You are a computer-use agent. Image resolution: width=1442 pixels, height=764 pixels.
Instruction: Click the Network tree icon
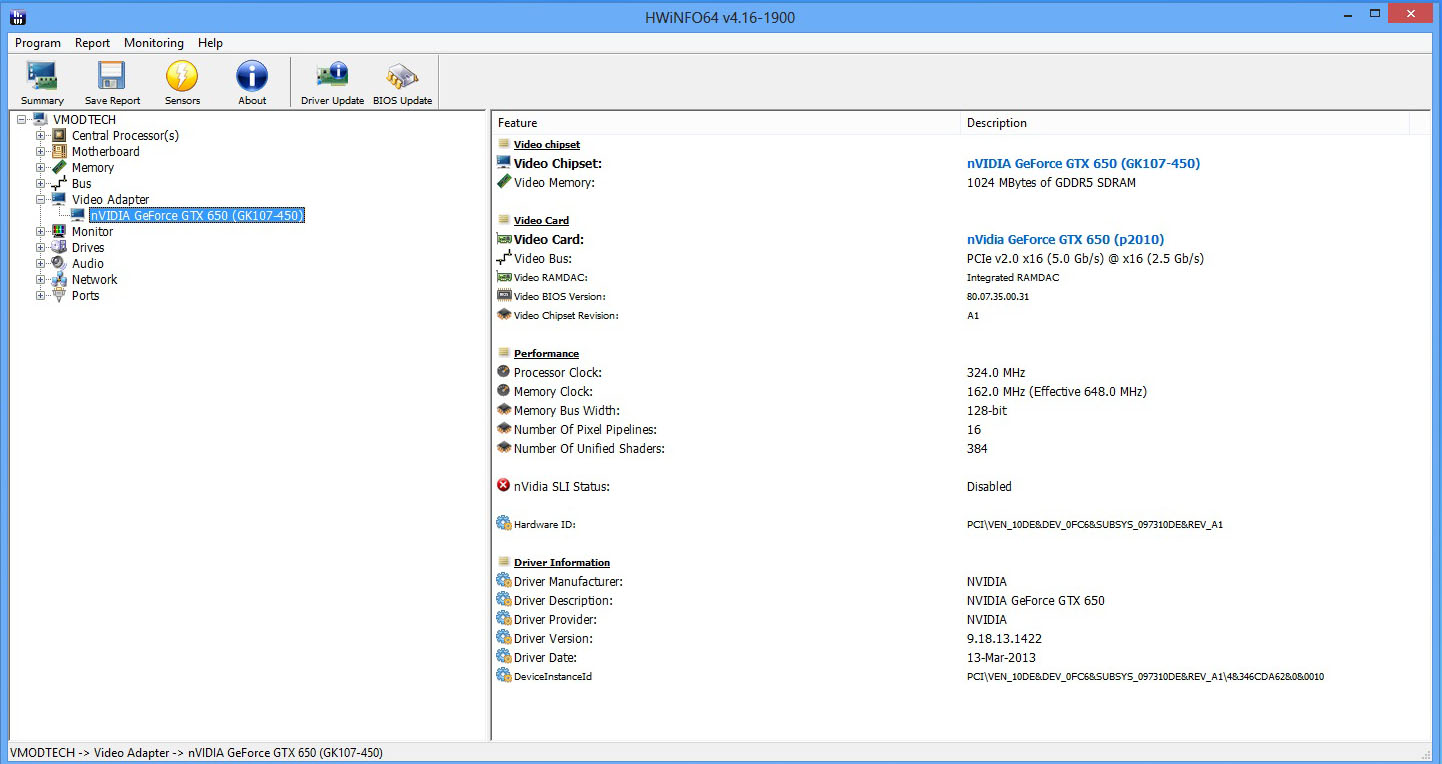click(x=59, y=279)
